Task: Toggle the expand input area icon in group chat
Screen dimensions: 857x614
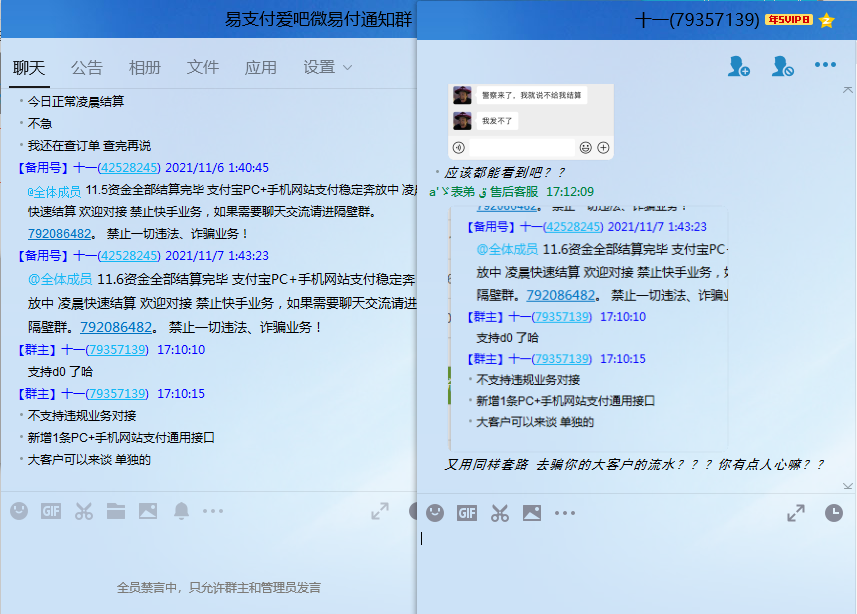Action: pos(380,511)
